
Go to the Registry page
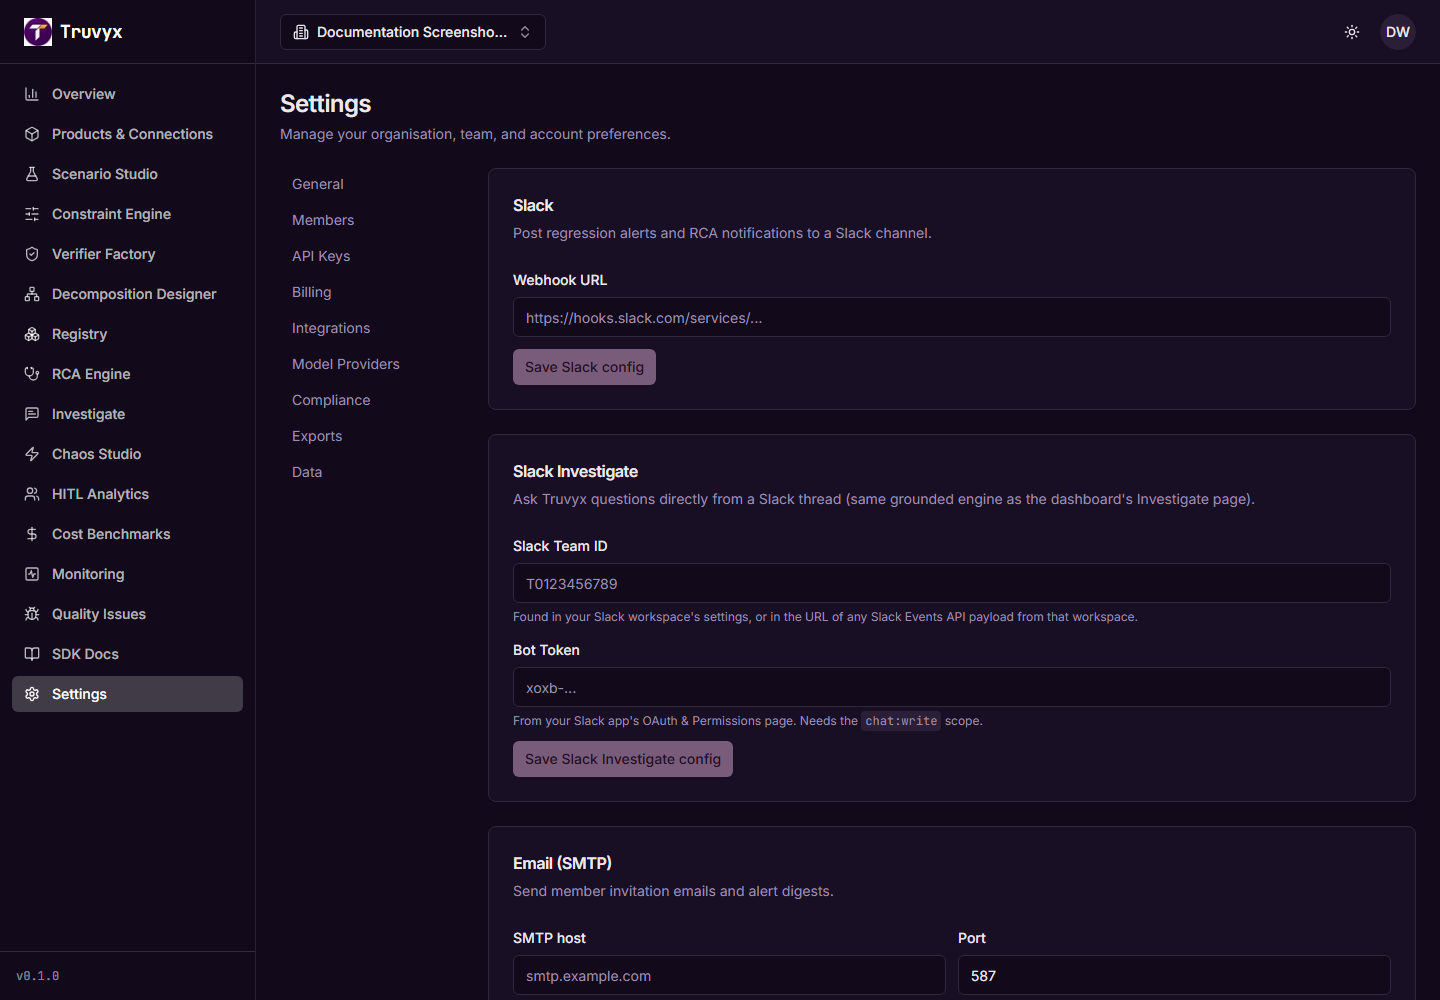click(x=127, y=334)
